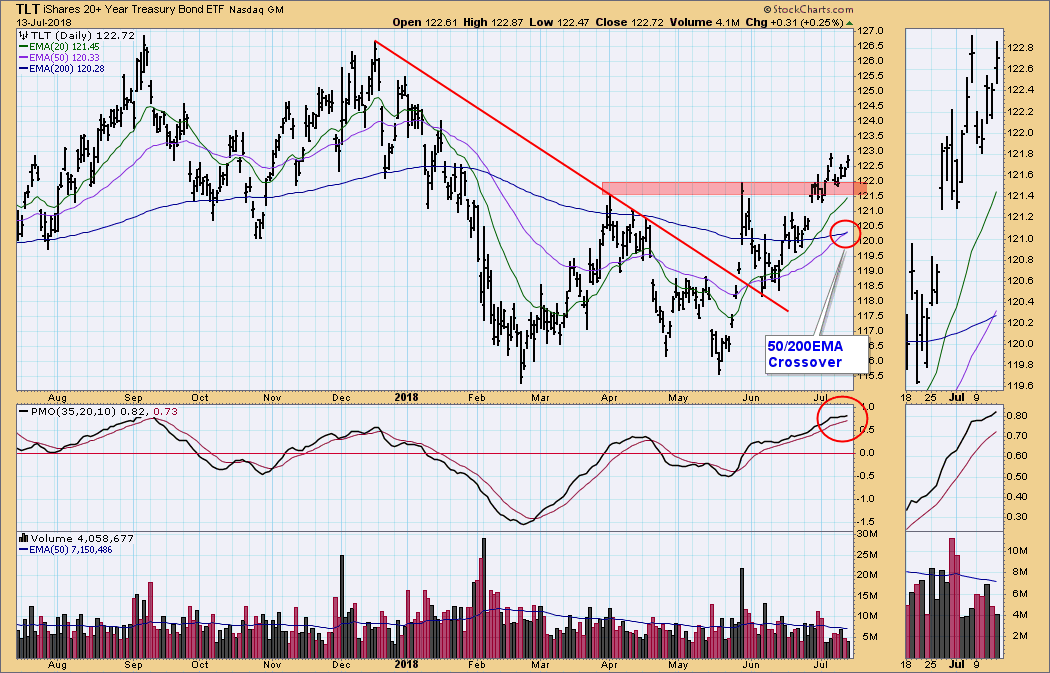Click the PMO(35,20,10) indicator legend
Screen dimensions: 1050x673
(98, 411)
